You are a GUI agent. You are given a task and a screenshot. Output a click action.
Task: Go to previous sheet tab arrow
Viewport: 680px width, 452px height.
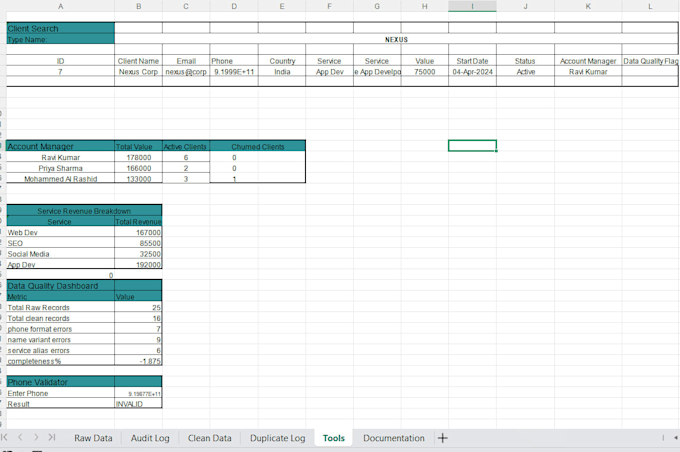pyautogui.click(x=20, y=437)
